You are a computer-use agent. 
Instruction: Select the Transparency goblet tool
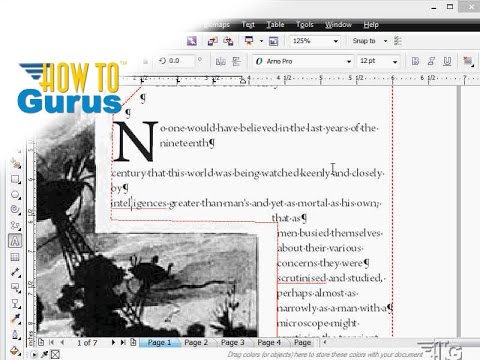pos(15,303)
